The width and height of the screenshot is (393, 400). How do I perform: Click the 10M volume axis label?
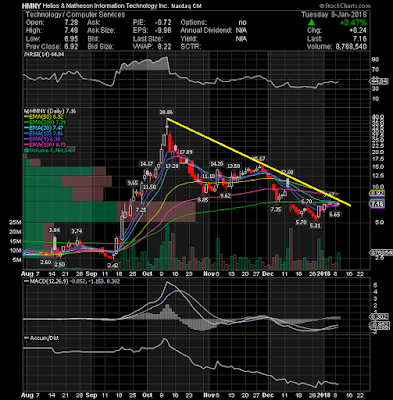pyautogui.click(x=15, y=251)
